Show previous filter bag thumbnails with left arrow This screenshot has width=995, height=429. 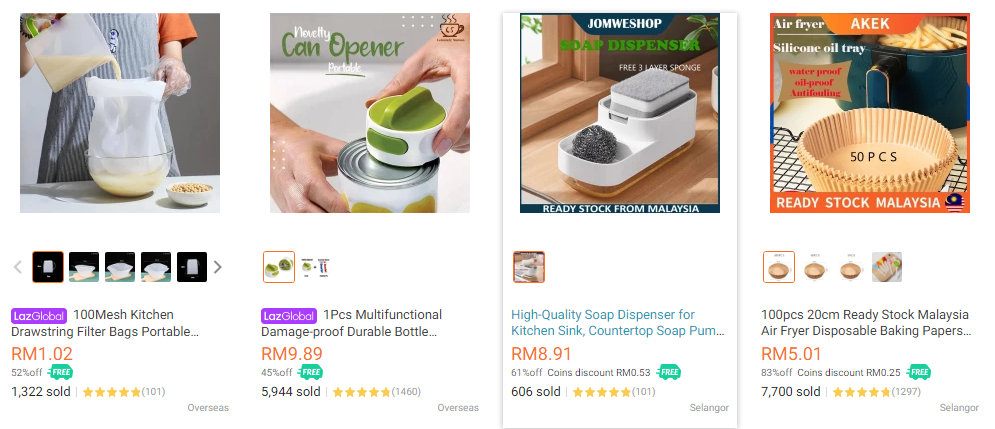[18, 267]
